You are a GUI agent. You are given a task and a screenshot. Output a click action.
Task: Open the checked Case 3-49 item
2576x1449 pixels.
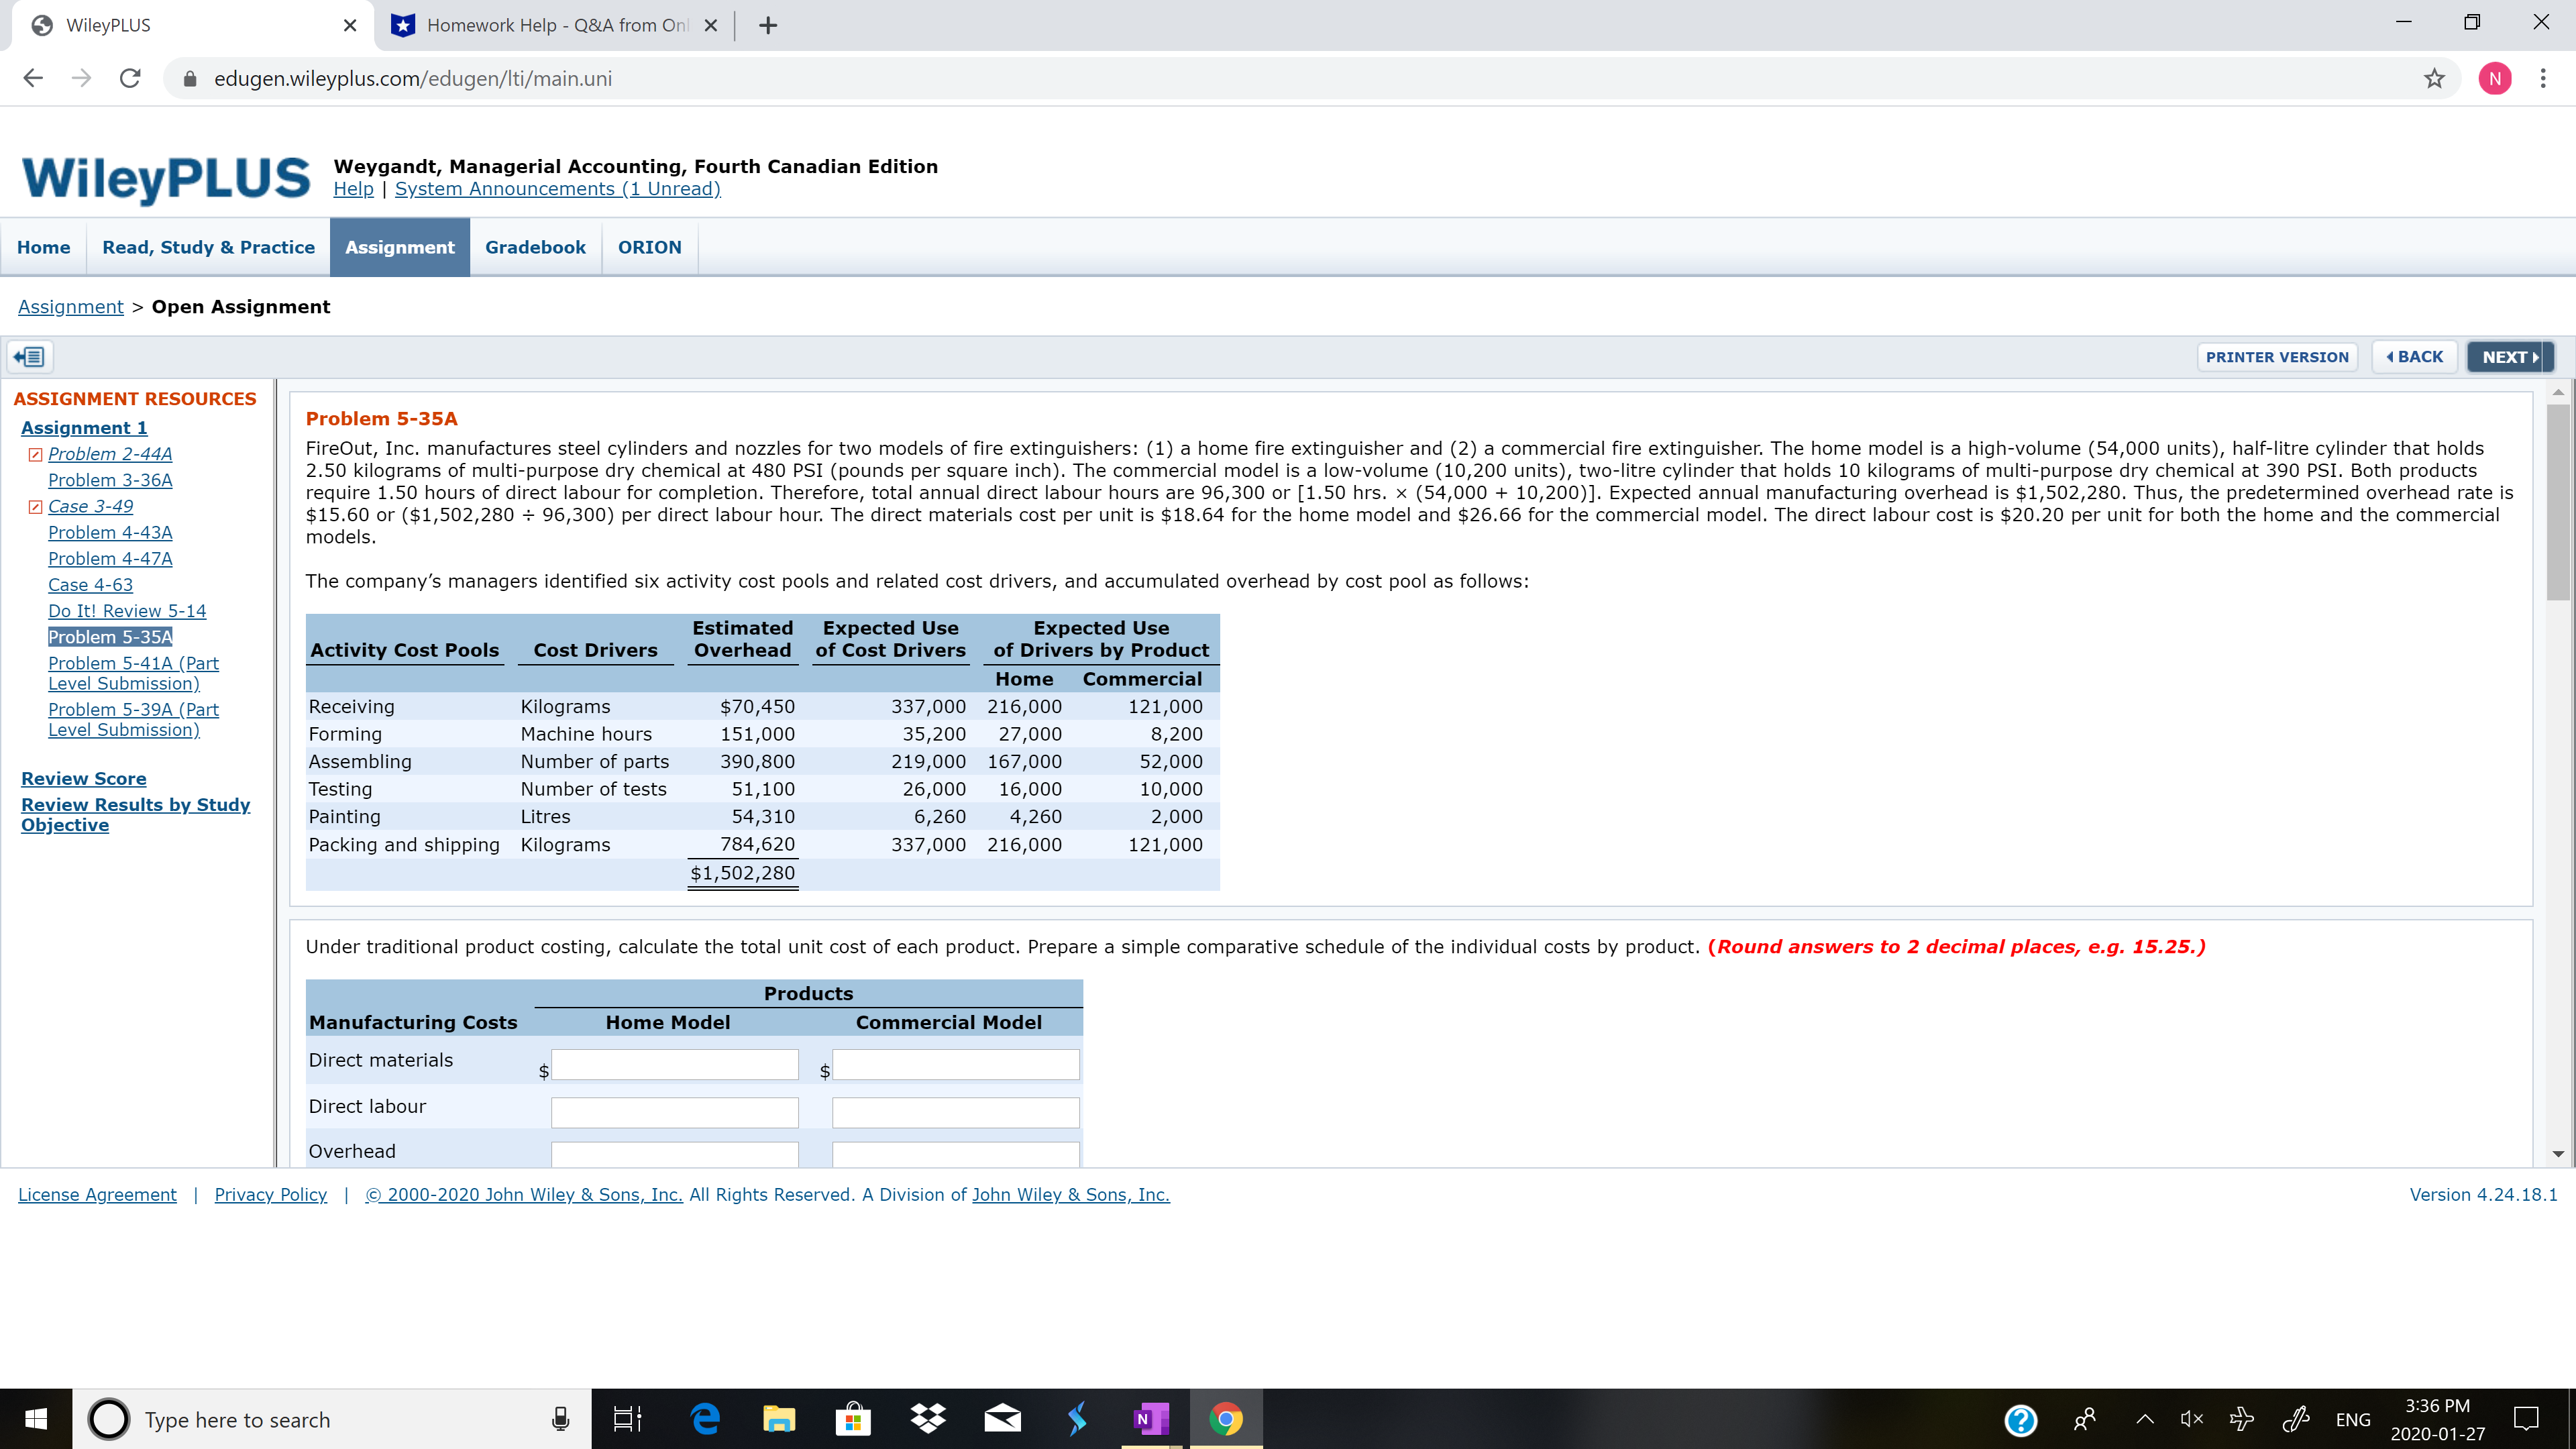pos(90,507)
